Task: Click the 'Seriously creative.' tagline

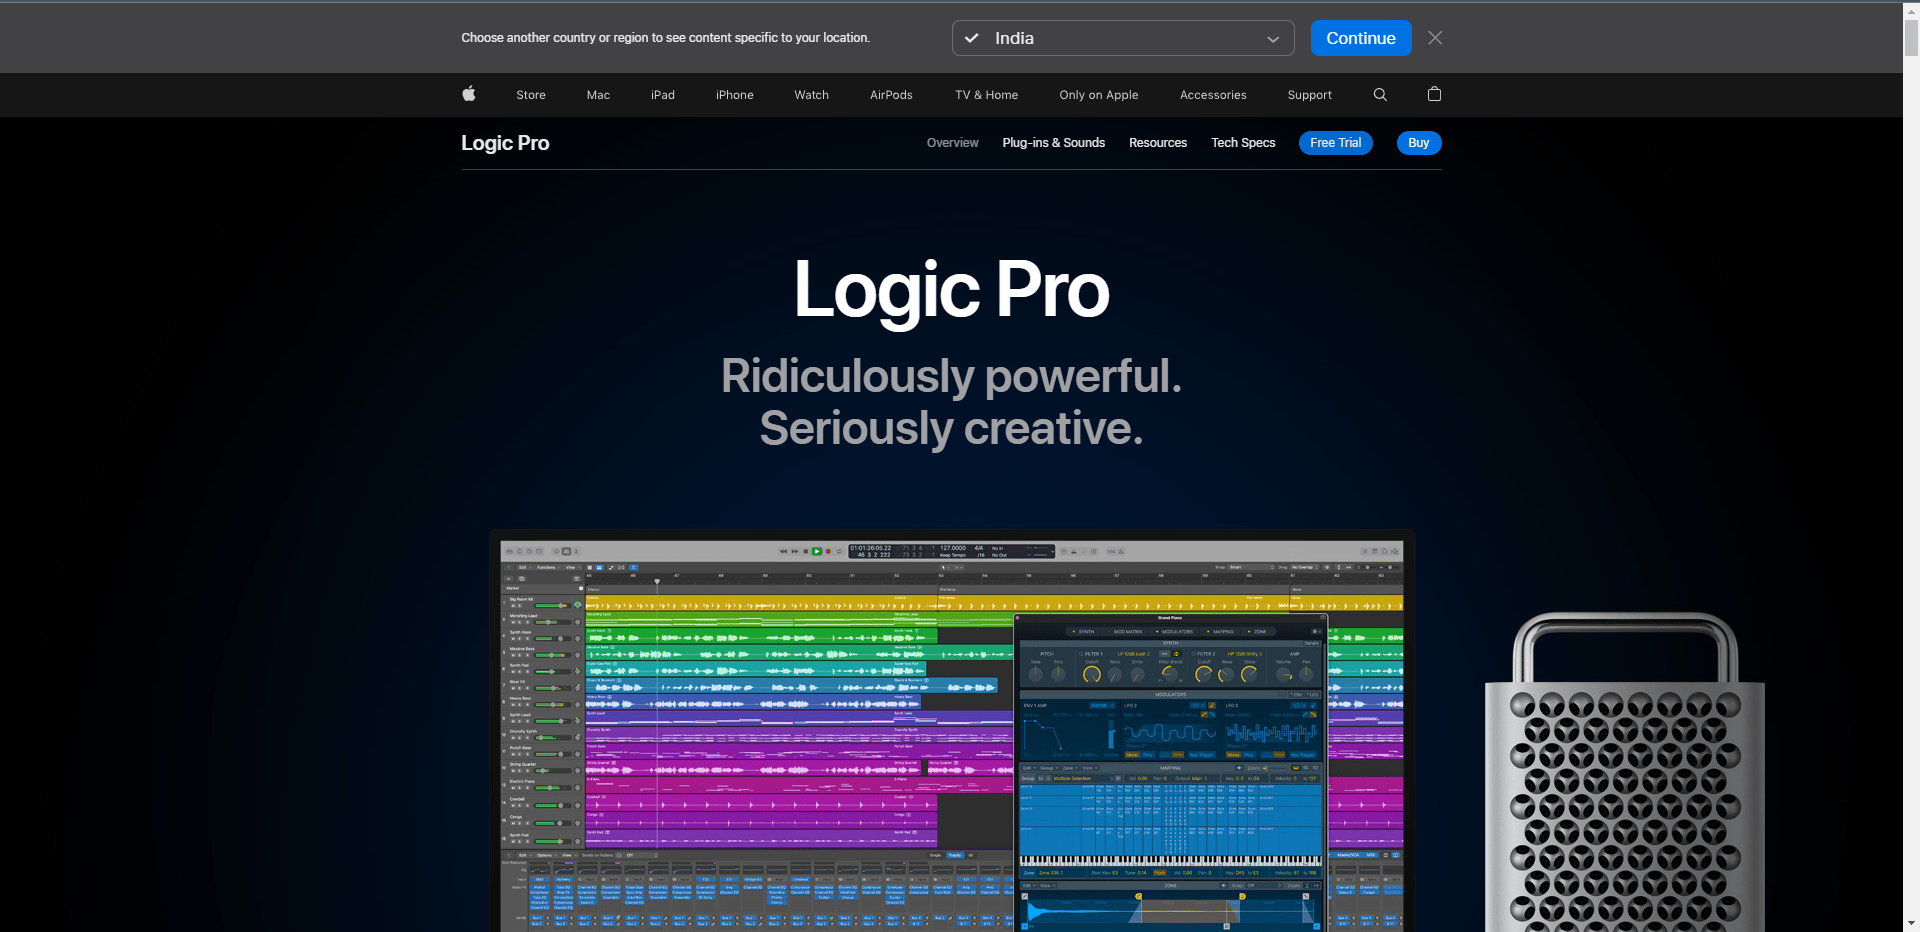Action: (x=952, y=429)
